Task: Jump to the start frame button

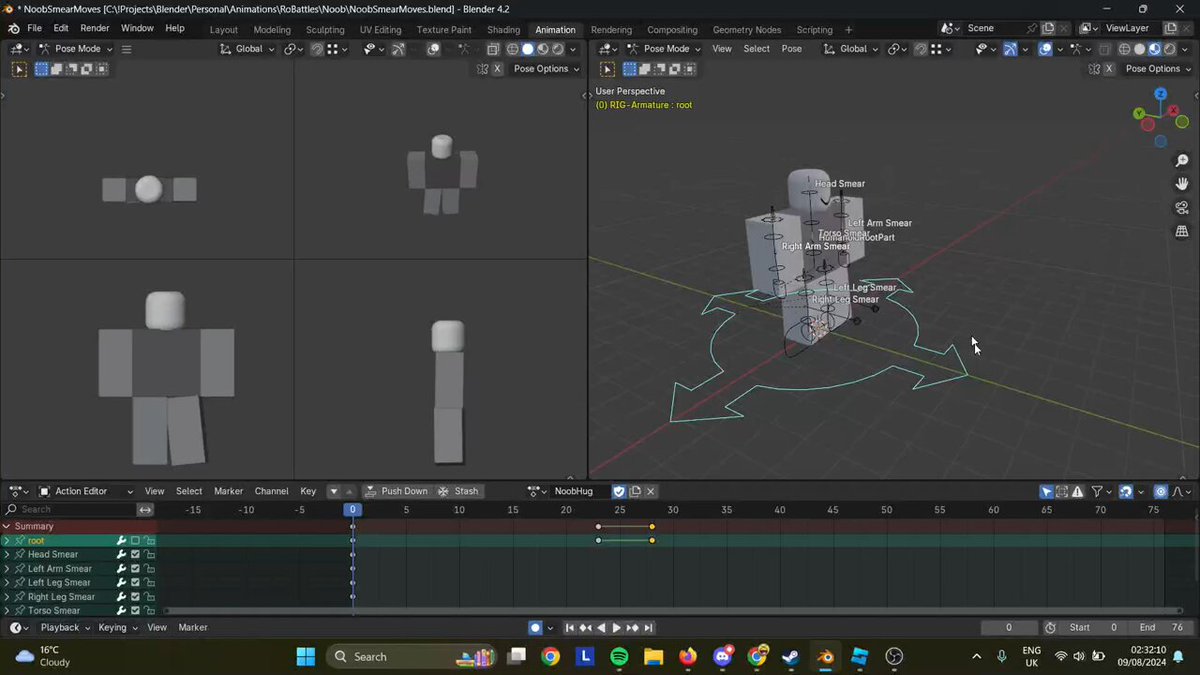Action: pyautogui.click(x=570, y=628)
